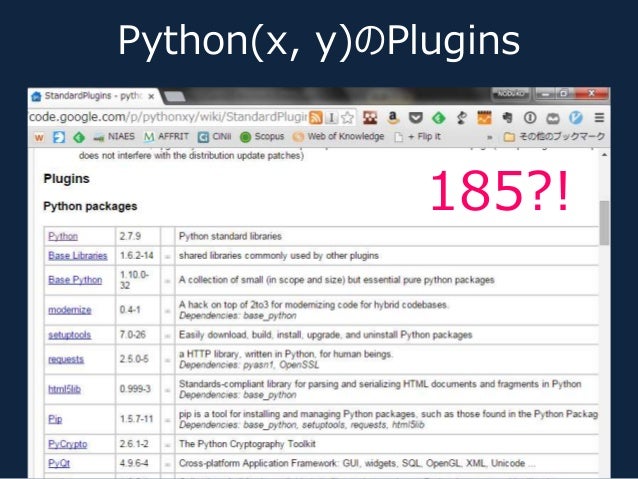Open the Web of Knowledge bookmark

click(x=339, y=137)
